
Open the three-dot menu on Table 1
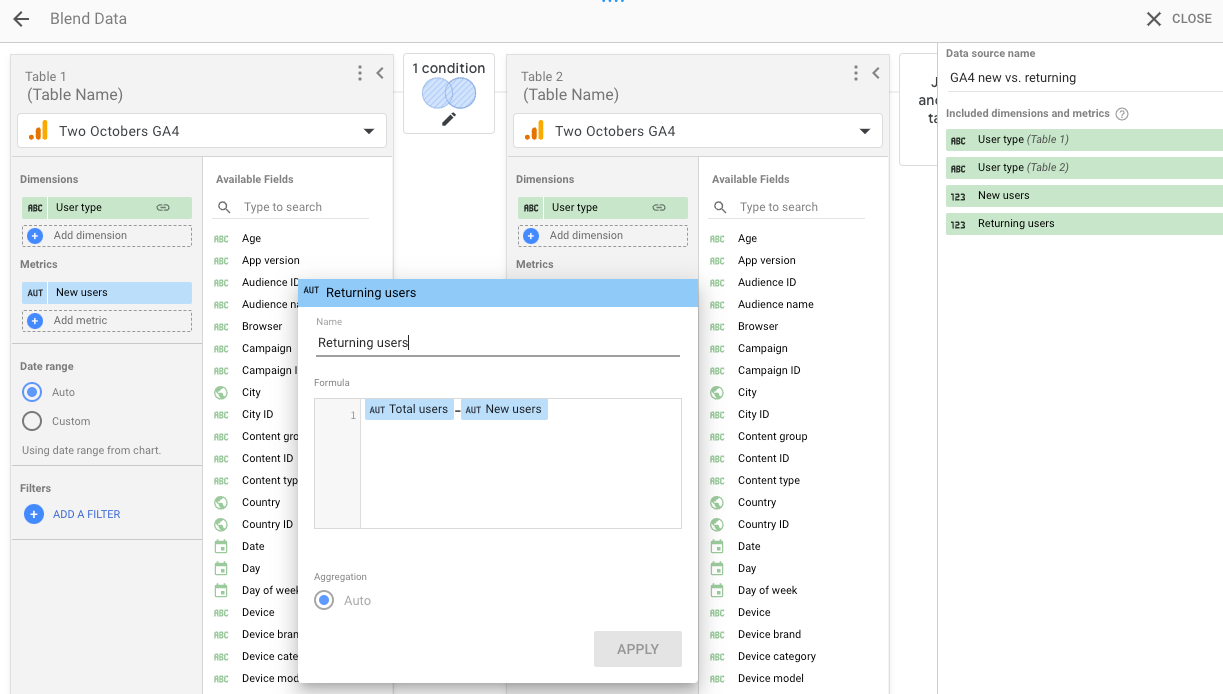pyautogui.click(x=360, y=72)
